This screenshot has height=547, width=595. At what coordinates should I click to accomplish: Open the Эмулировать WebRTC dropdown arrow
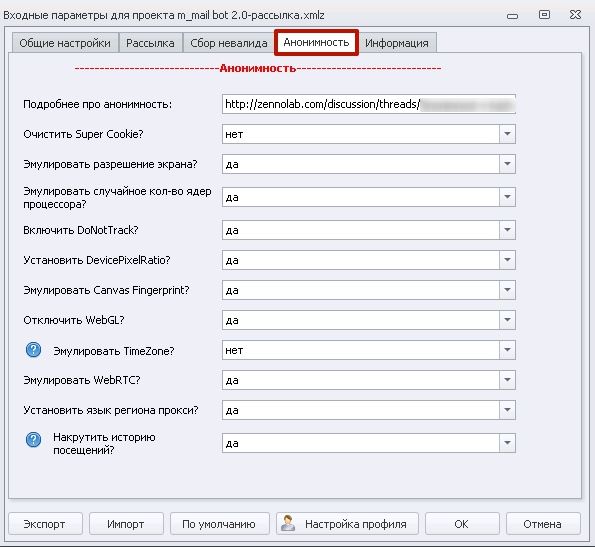pyautogui.click(x=507, y=380)
